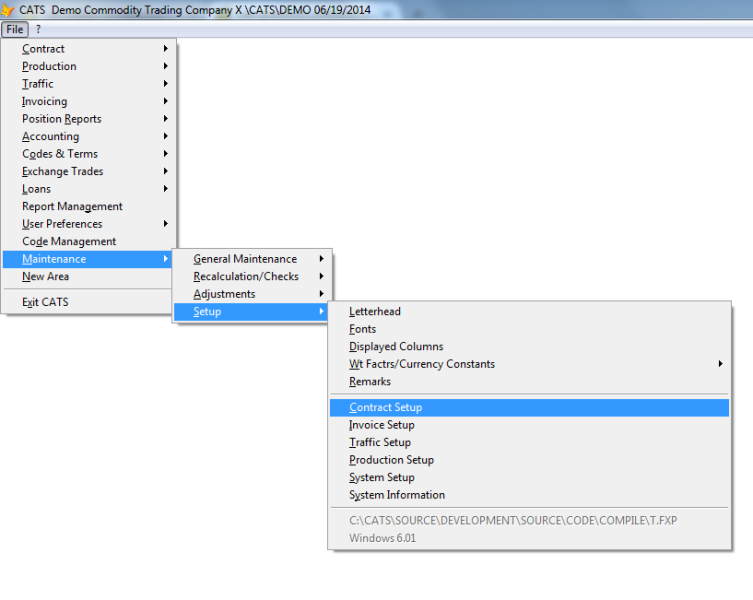The image size is (753, 600).
Task: Open Report Management
Action: pyautogui.click(x=87, y=206)
